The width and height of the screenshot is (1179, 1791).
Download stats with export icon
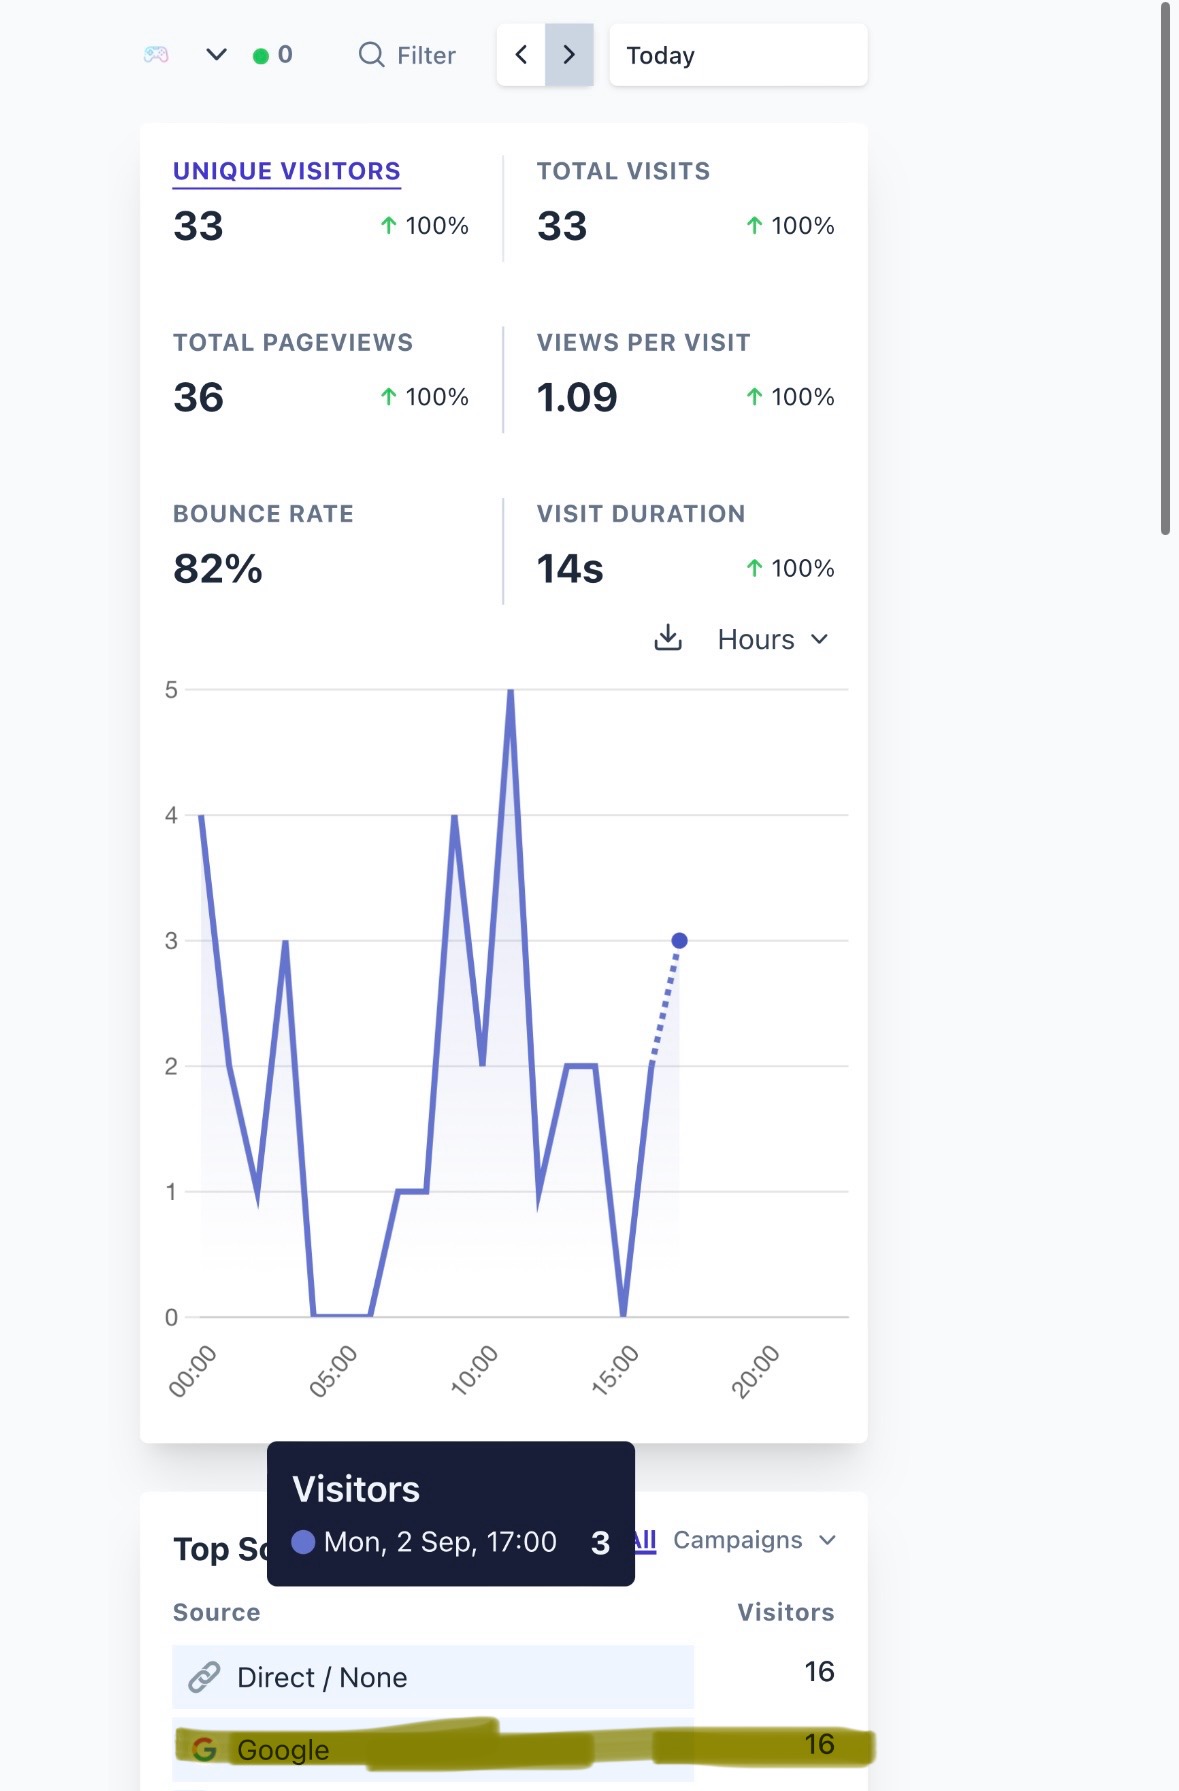point(668,638)
